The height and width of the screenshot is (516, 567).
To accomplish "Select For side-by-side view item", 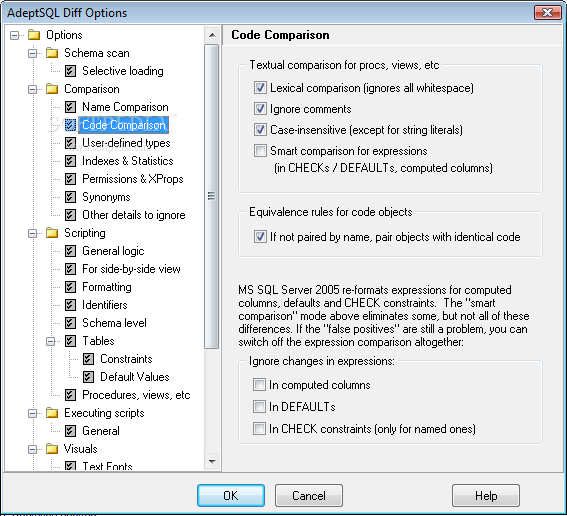I will coord(131,269).
